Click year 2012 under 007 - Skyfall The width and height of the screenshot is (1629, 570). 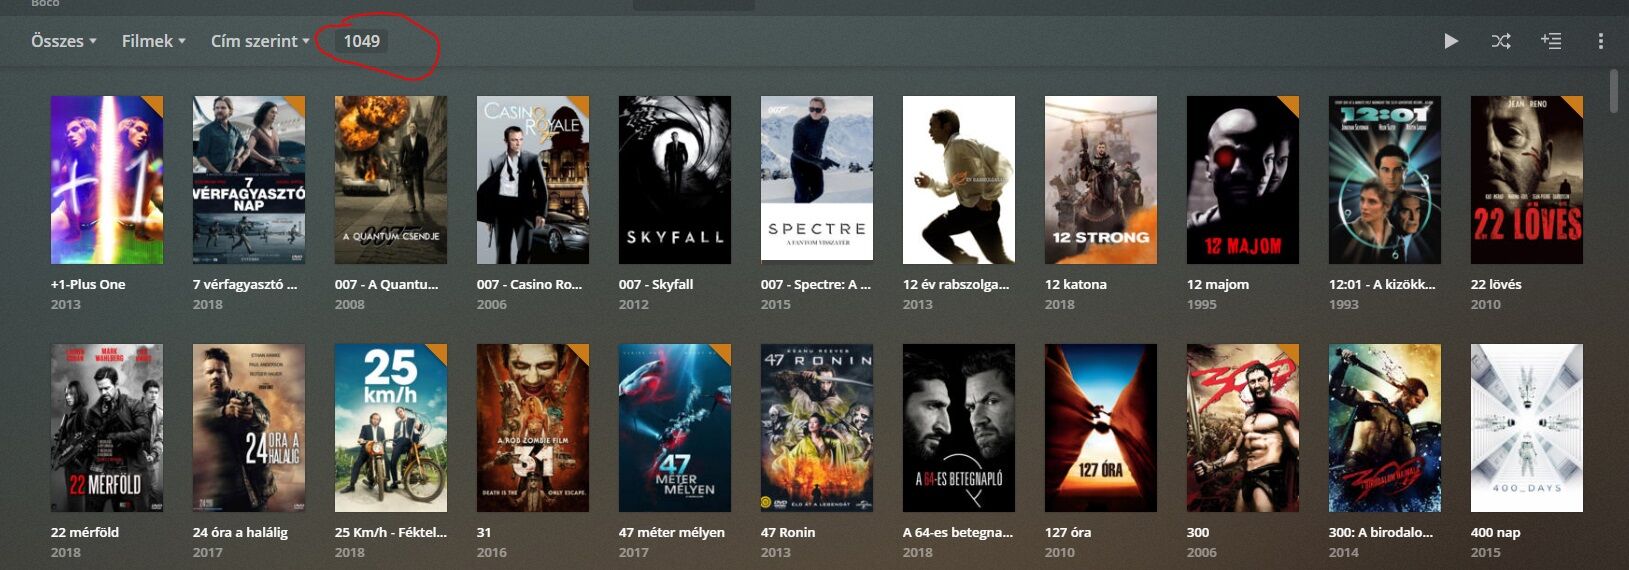(634, 304)
